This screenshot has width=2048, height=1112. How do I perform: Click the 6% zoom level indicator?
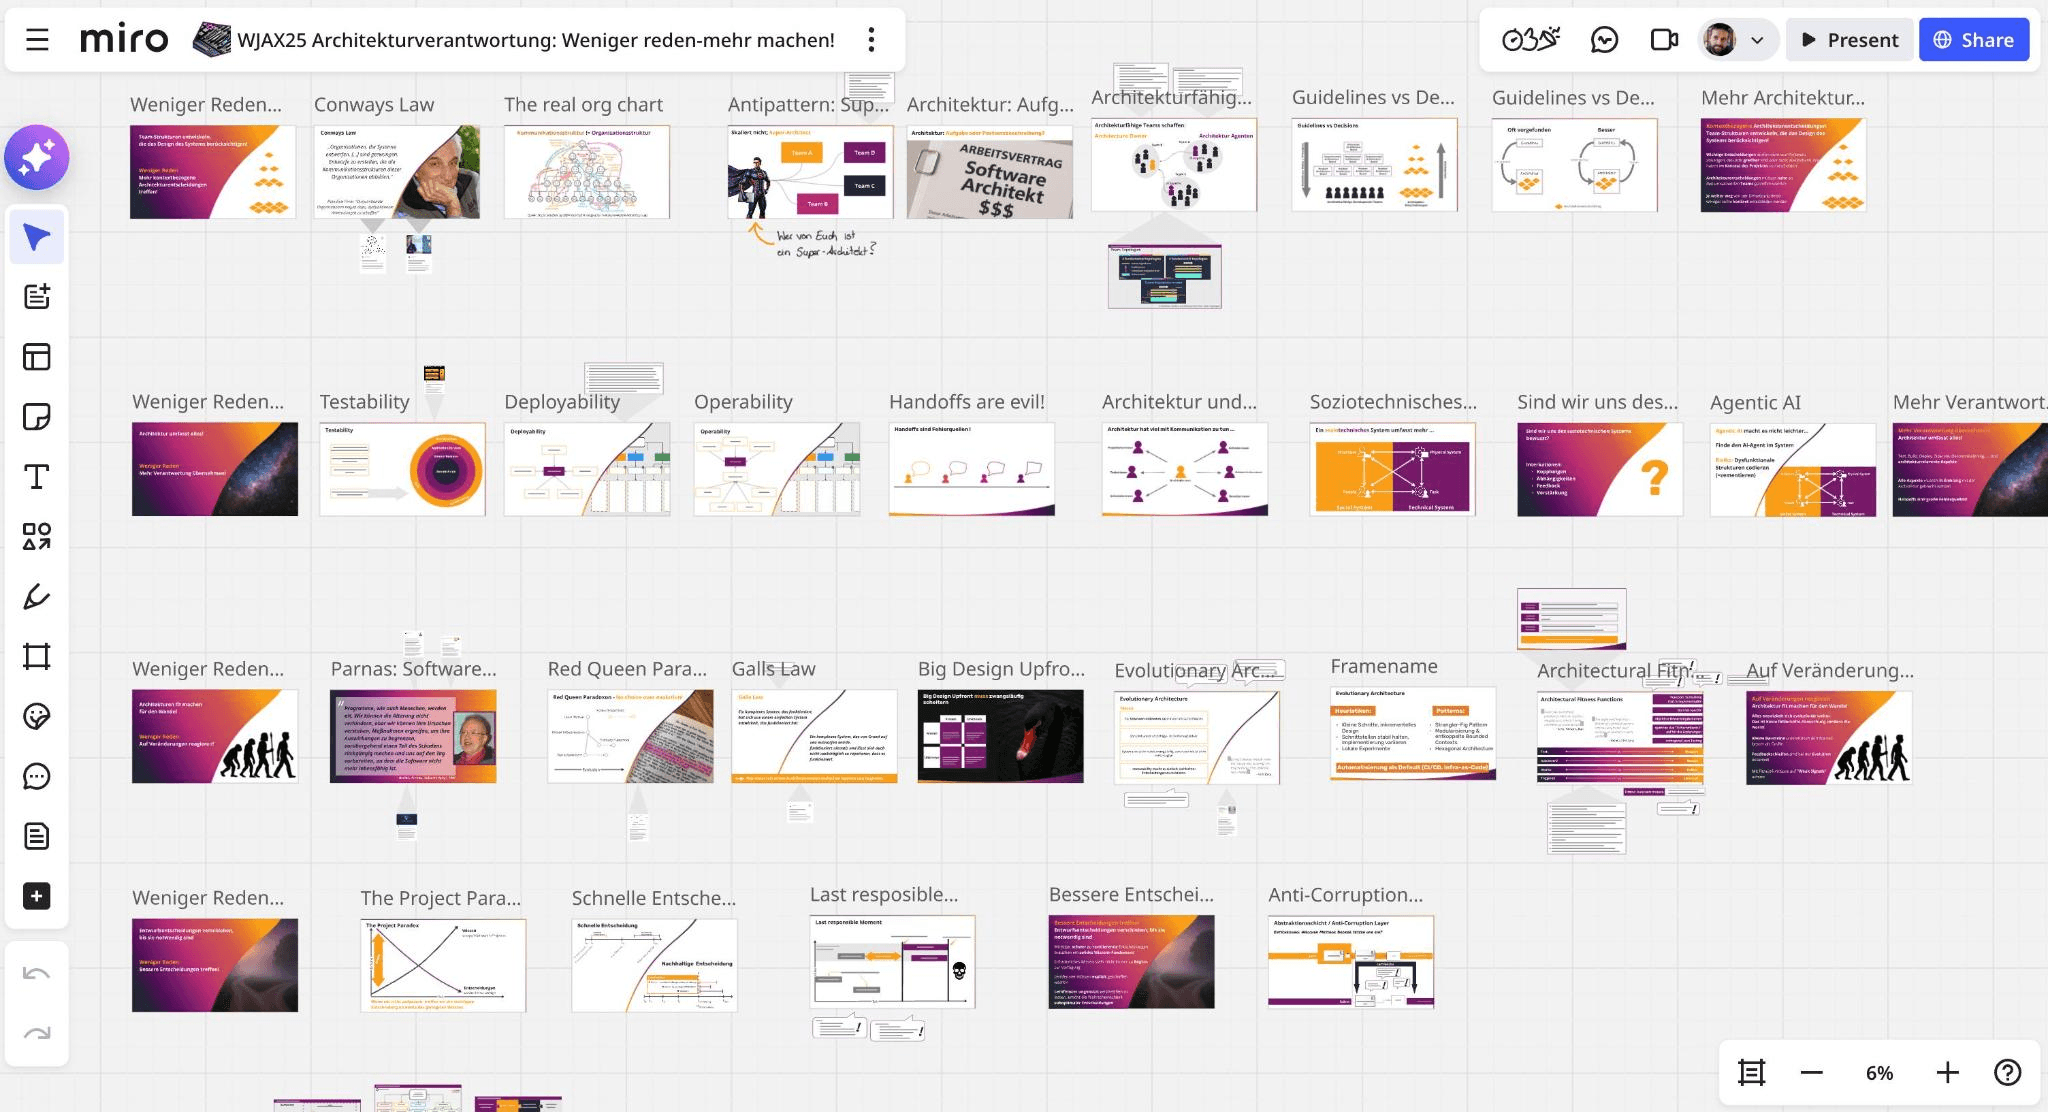coord(1879,1073)
